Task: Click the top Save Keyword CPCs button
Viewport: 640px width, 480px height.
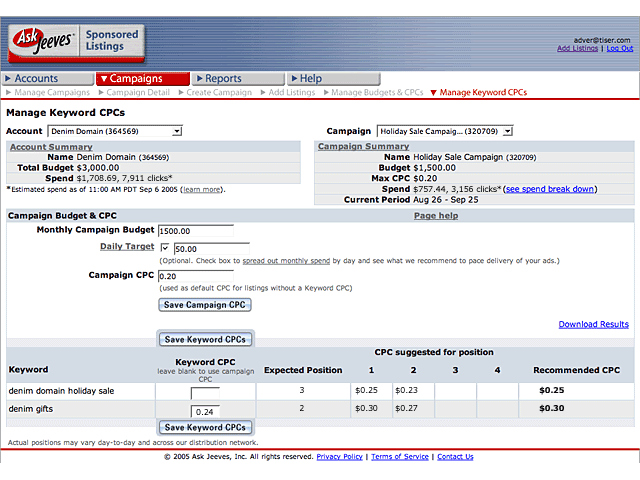Action: 205,339
